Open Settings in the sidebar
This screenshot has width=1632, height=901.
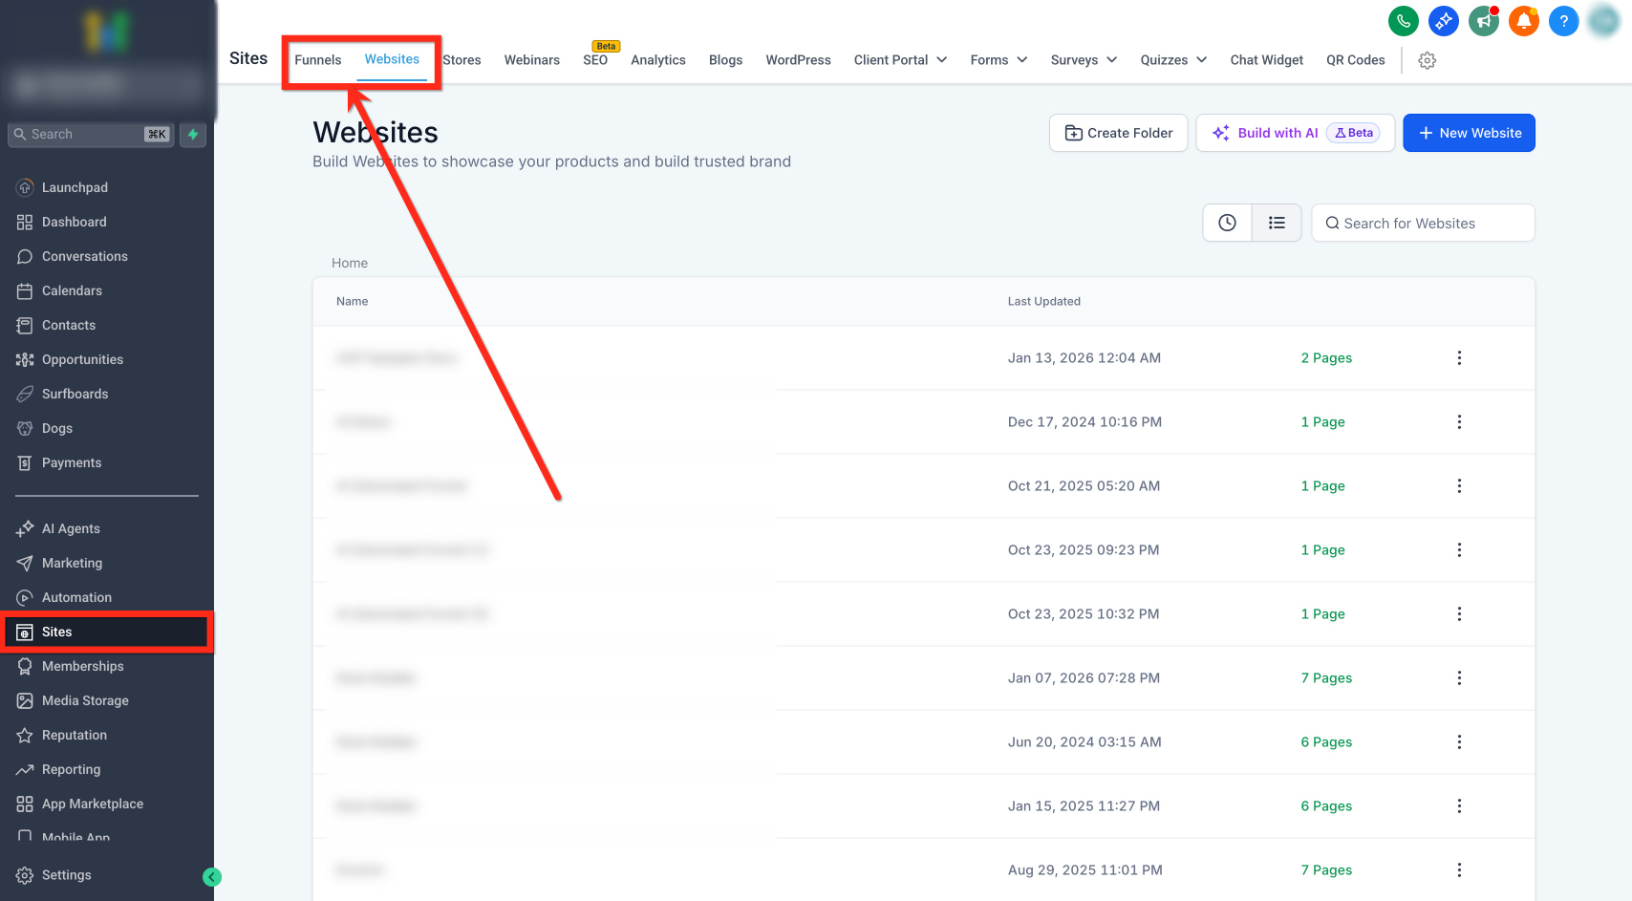(67, 875)
